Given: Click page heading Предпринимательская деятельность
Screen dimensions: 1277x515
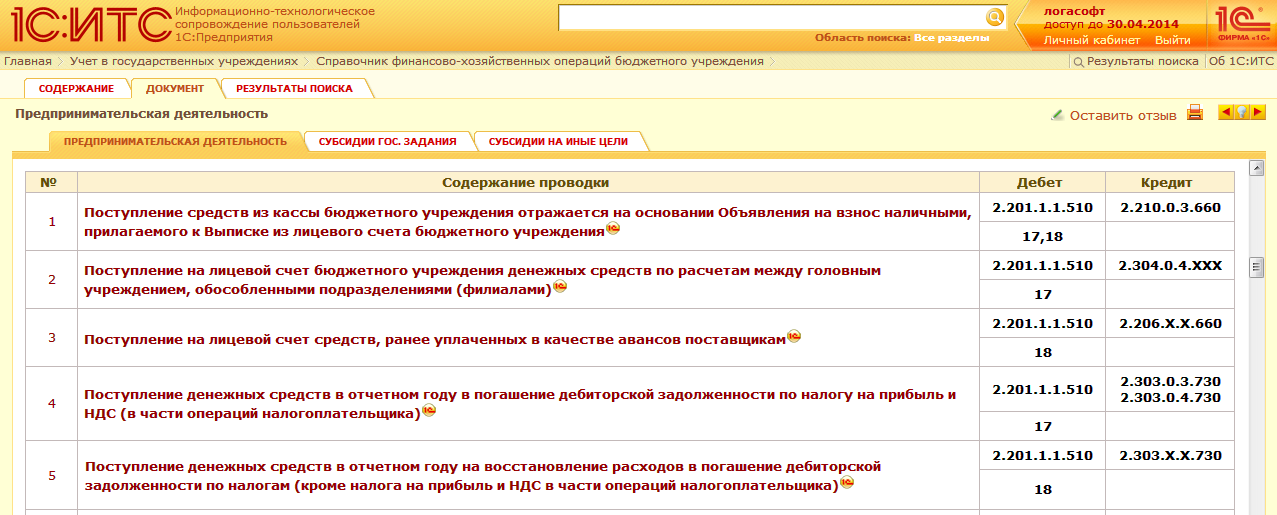Looking at the screenshot, I should click(x=142, y=114).
